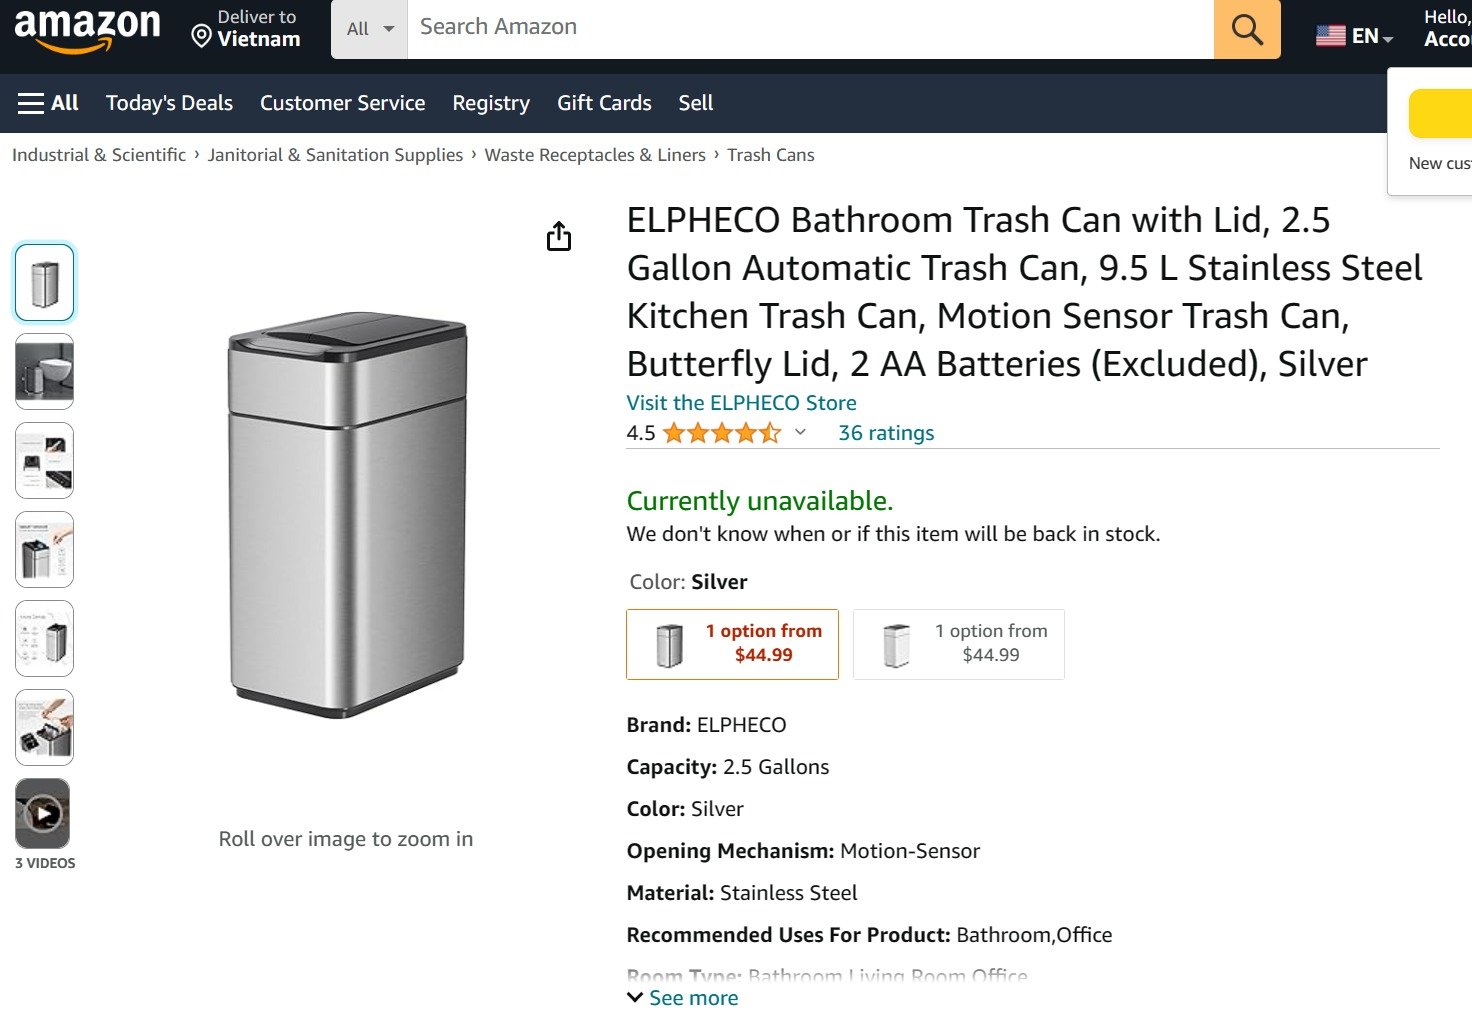Select the first product image thumbnail
The width and height of the screenshot is (1472, 1017).
point(44,281)
